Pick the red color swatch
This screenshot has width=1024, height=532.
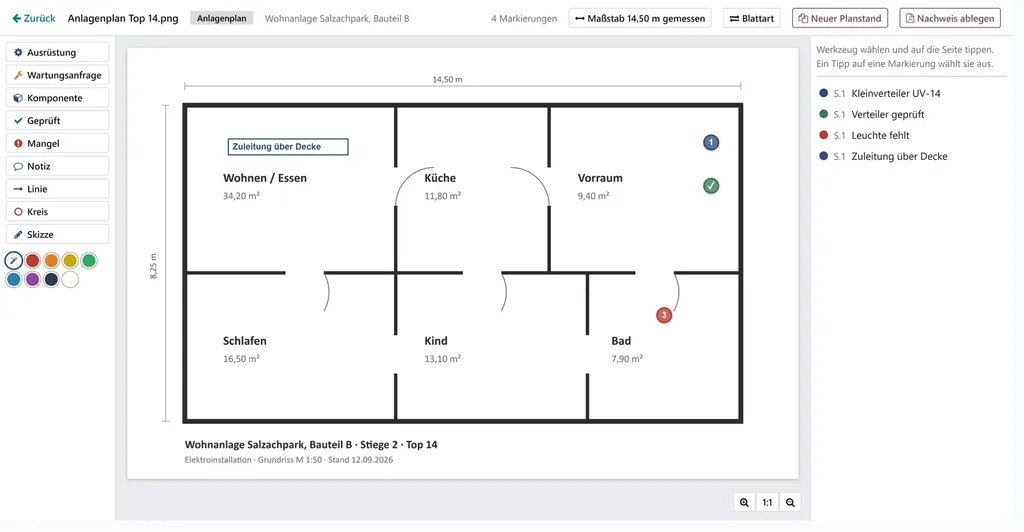coord(32,260)
